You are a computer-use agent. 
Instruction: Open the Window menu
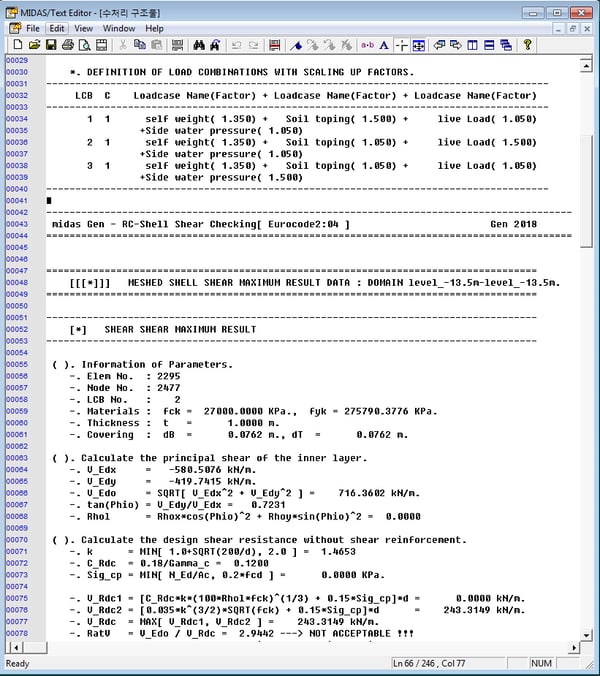click(x=119, y=28)
